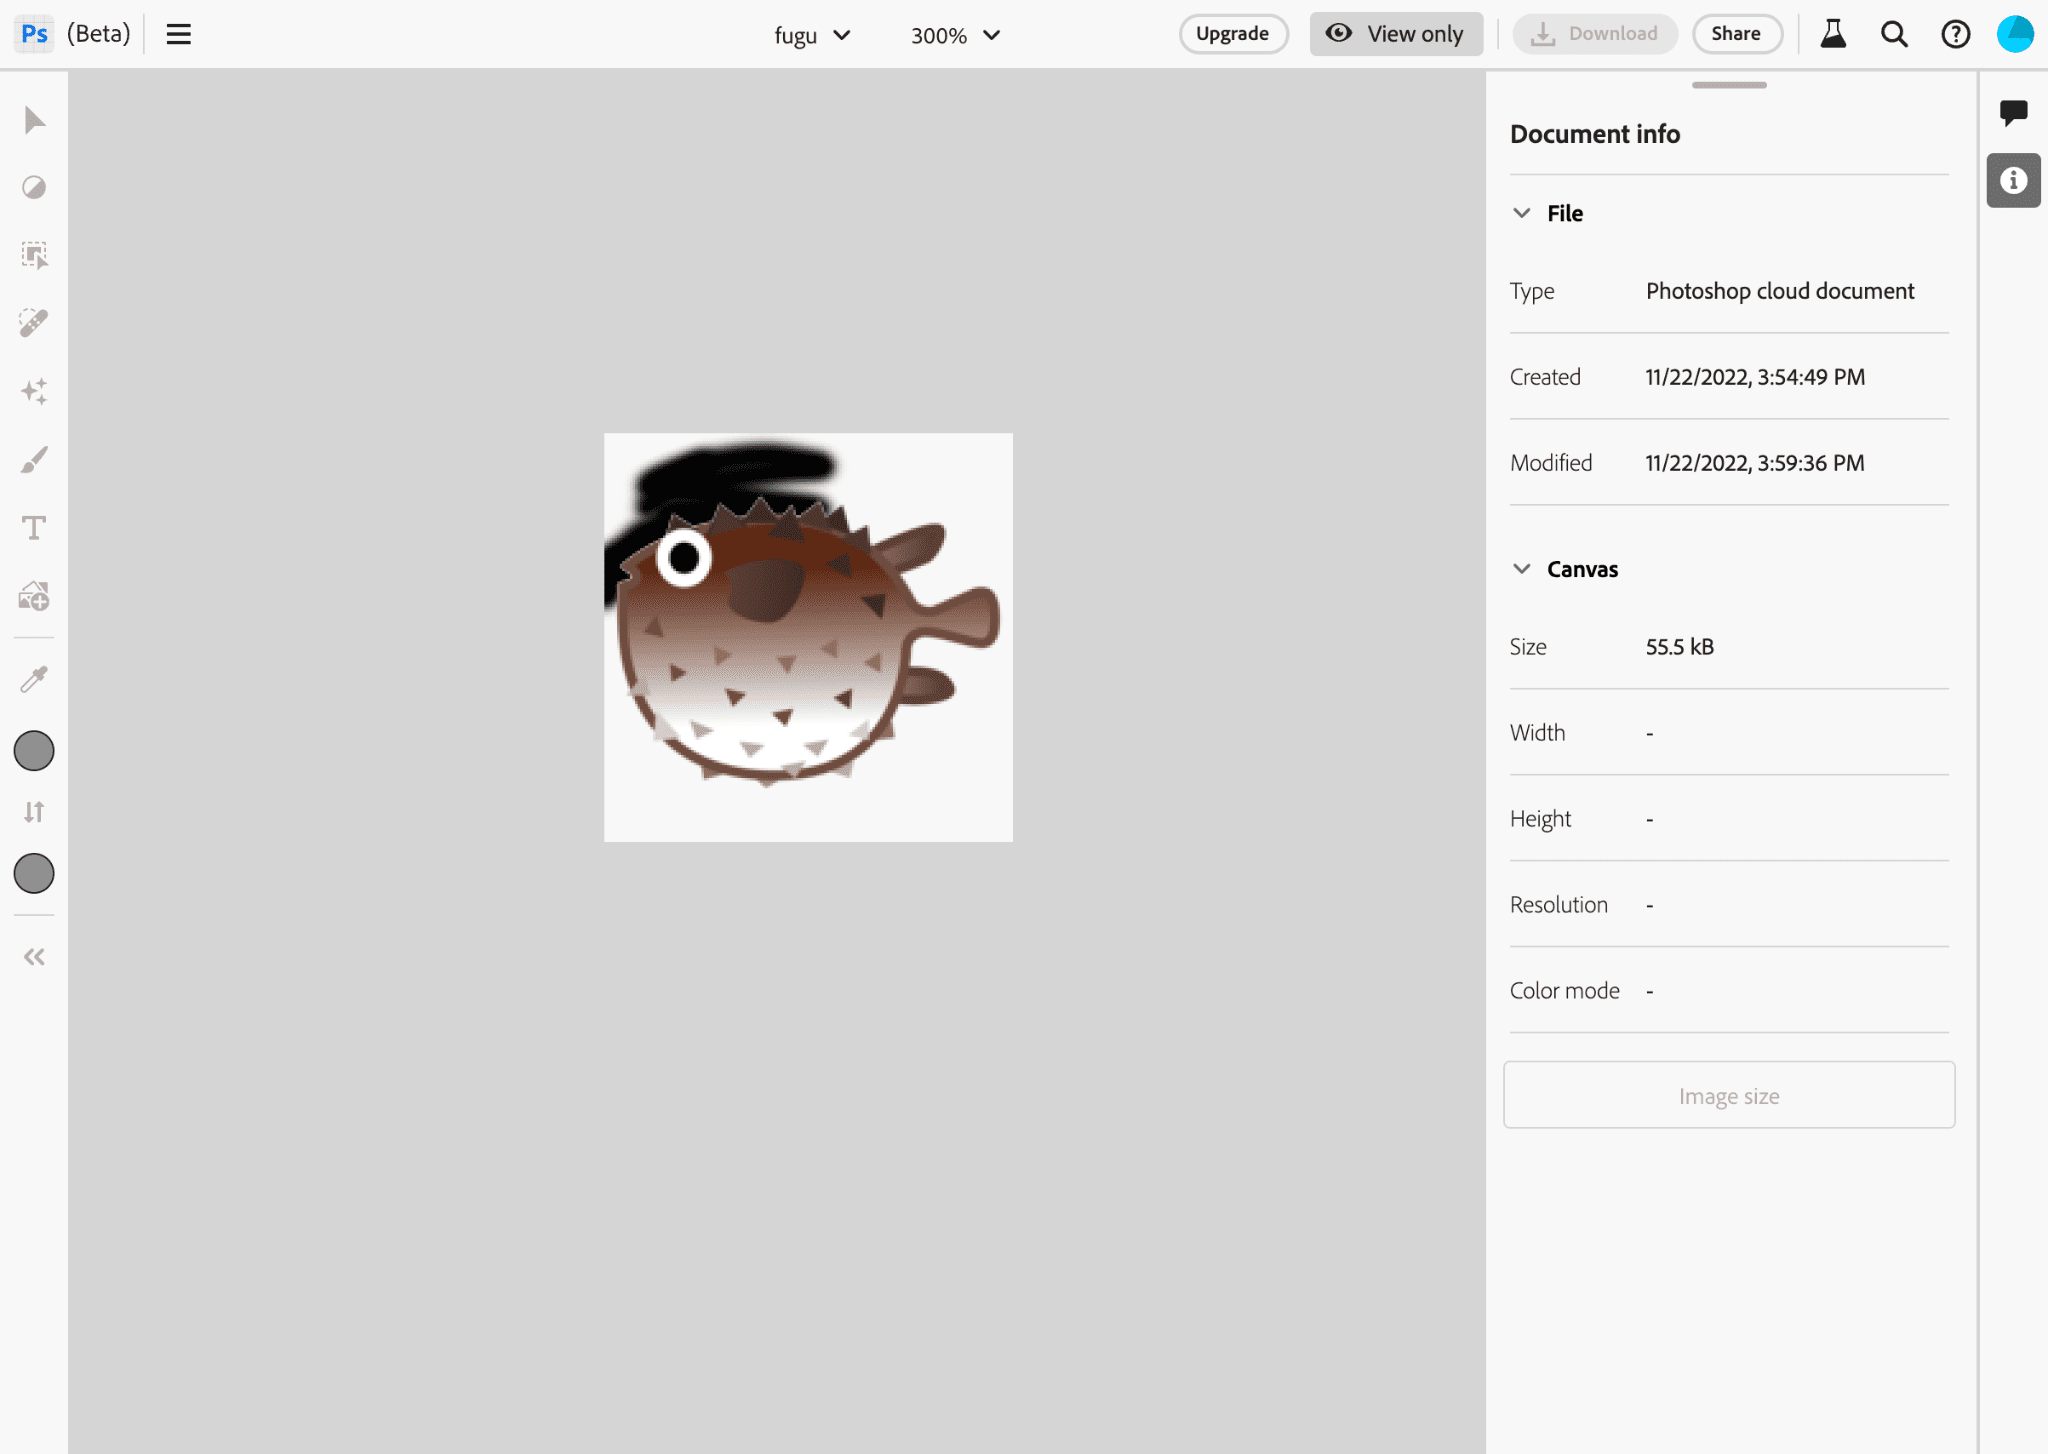Collapse the Canvas section
The image size is (2048, 1454).
(1523, 568)
